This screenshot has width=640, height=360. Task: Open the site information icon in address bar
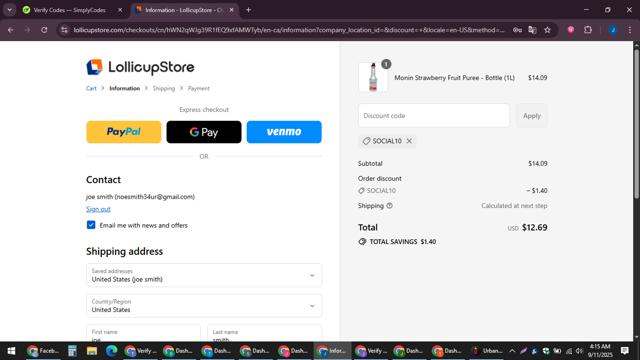[x=64, y=30]
